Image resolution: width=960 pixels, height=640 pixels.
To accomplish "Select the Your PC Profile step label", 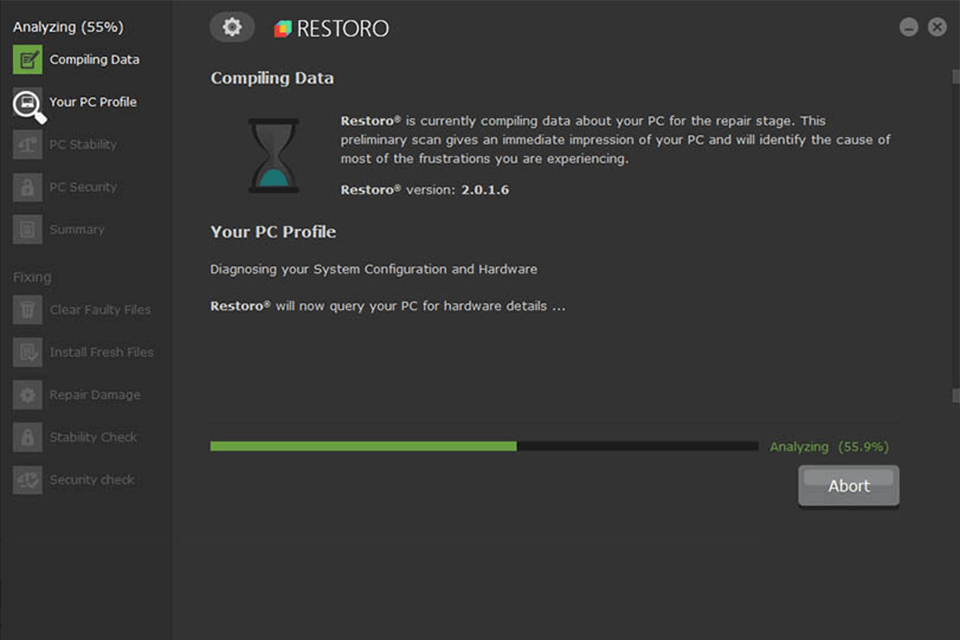I will pos(92,102).
